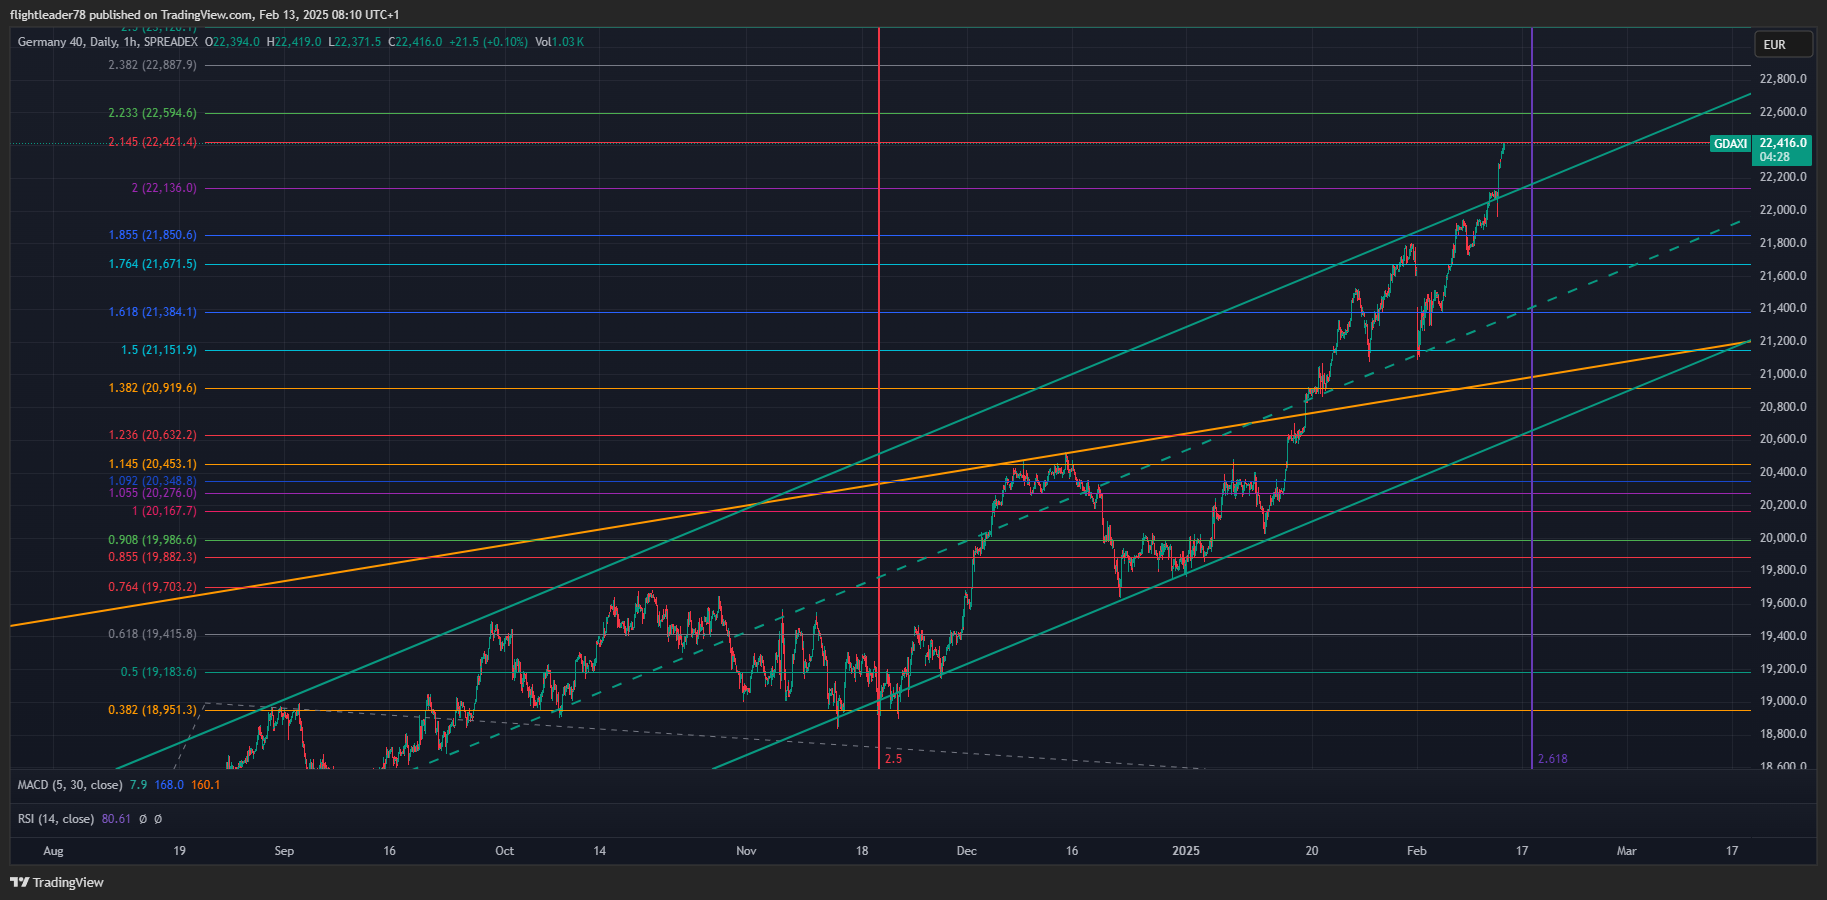
Task: Click the Sep label on time axis
Action: pyautogui.click(x=284, y=851)
